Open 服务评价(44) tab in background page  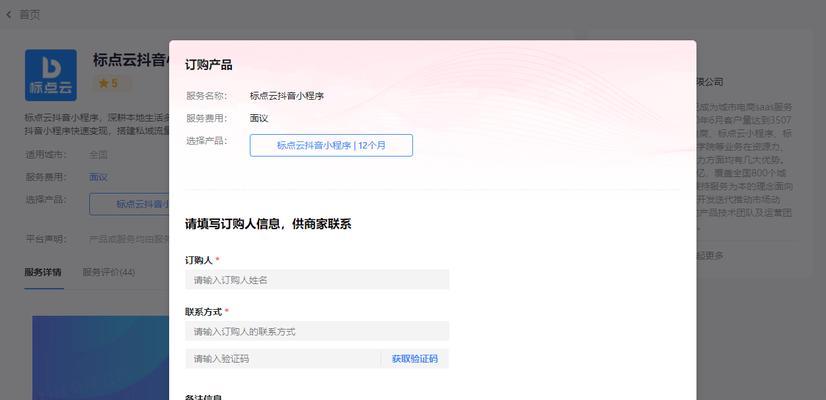pyautogui.click(x=109, y=272)
